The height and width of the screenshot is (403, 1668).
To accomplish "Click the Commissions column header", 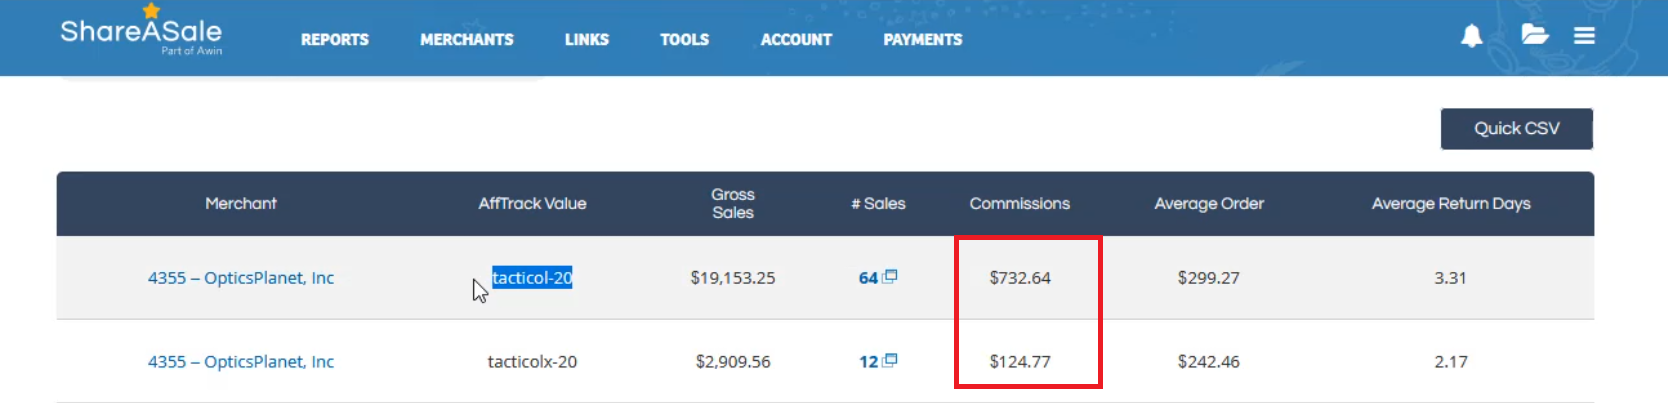I will tap(1020, 204).
